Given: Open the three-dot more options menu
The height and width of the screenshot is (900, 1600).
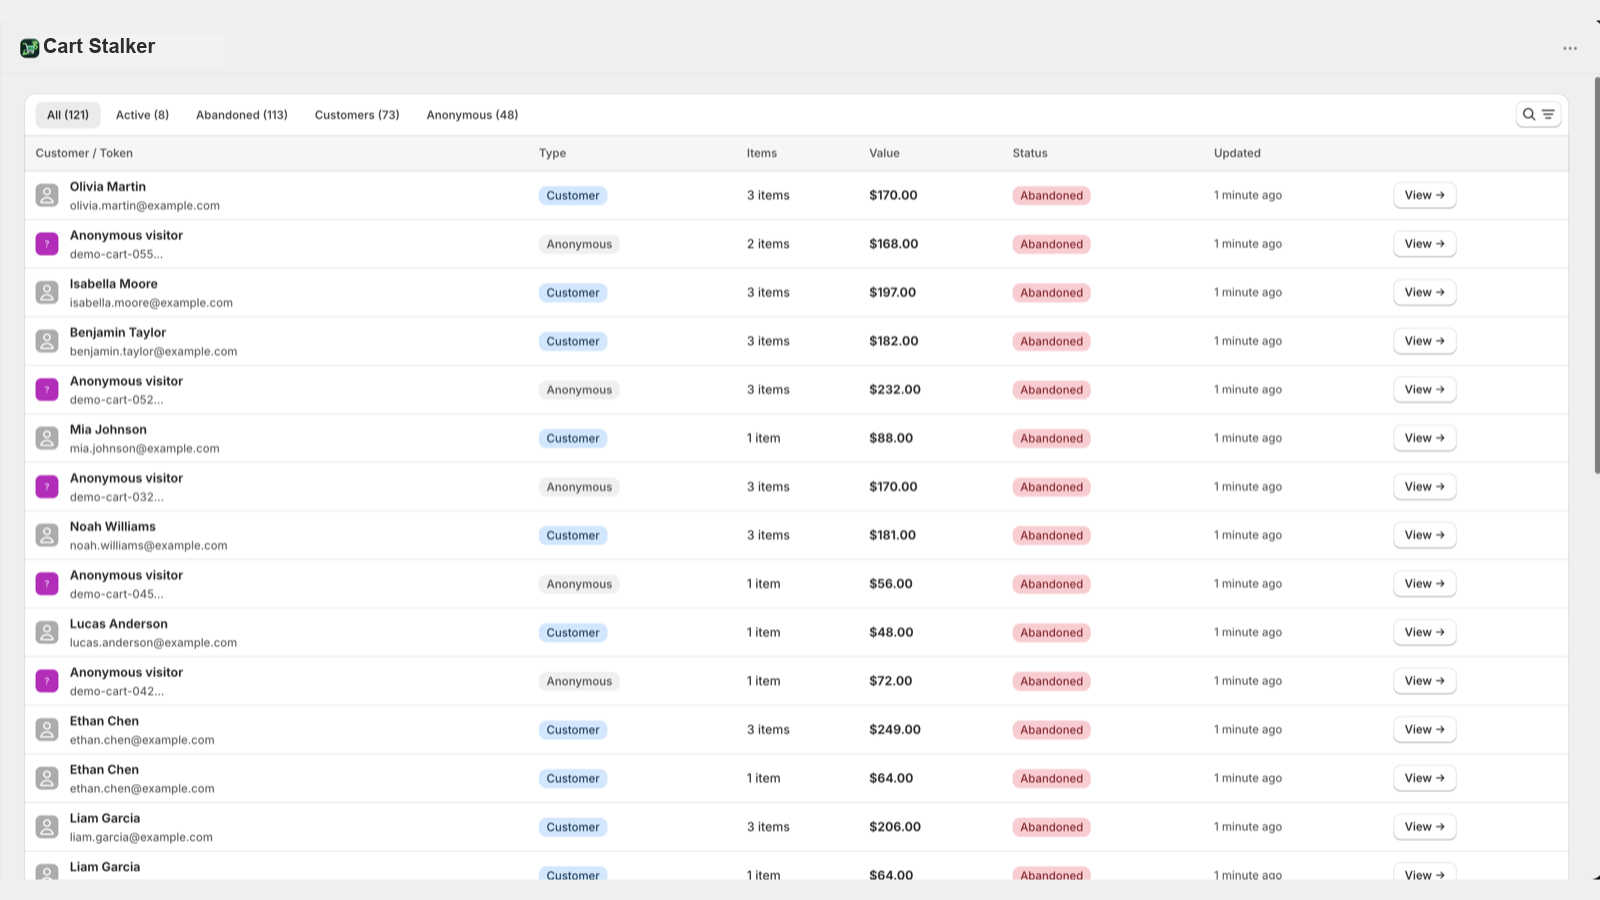Looking at the screenshot, I should (1570, 48).
